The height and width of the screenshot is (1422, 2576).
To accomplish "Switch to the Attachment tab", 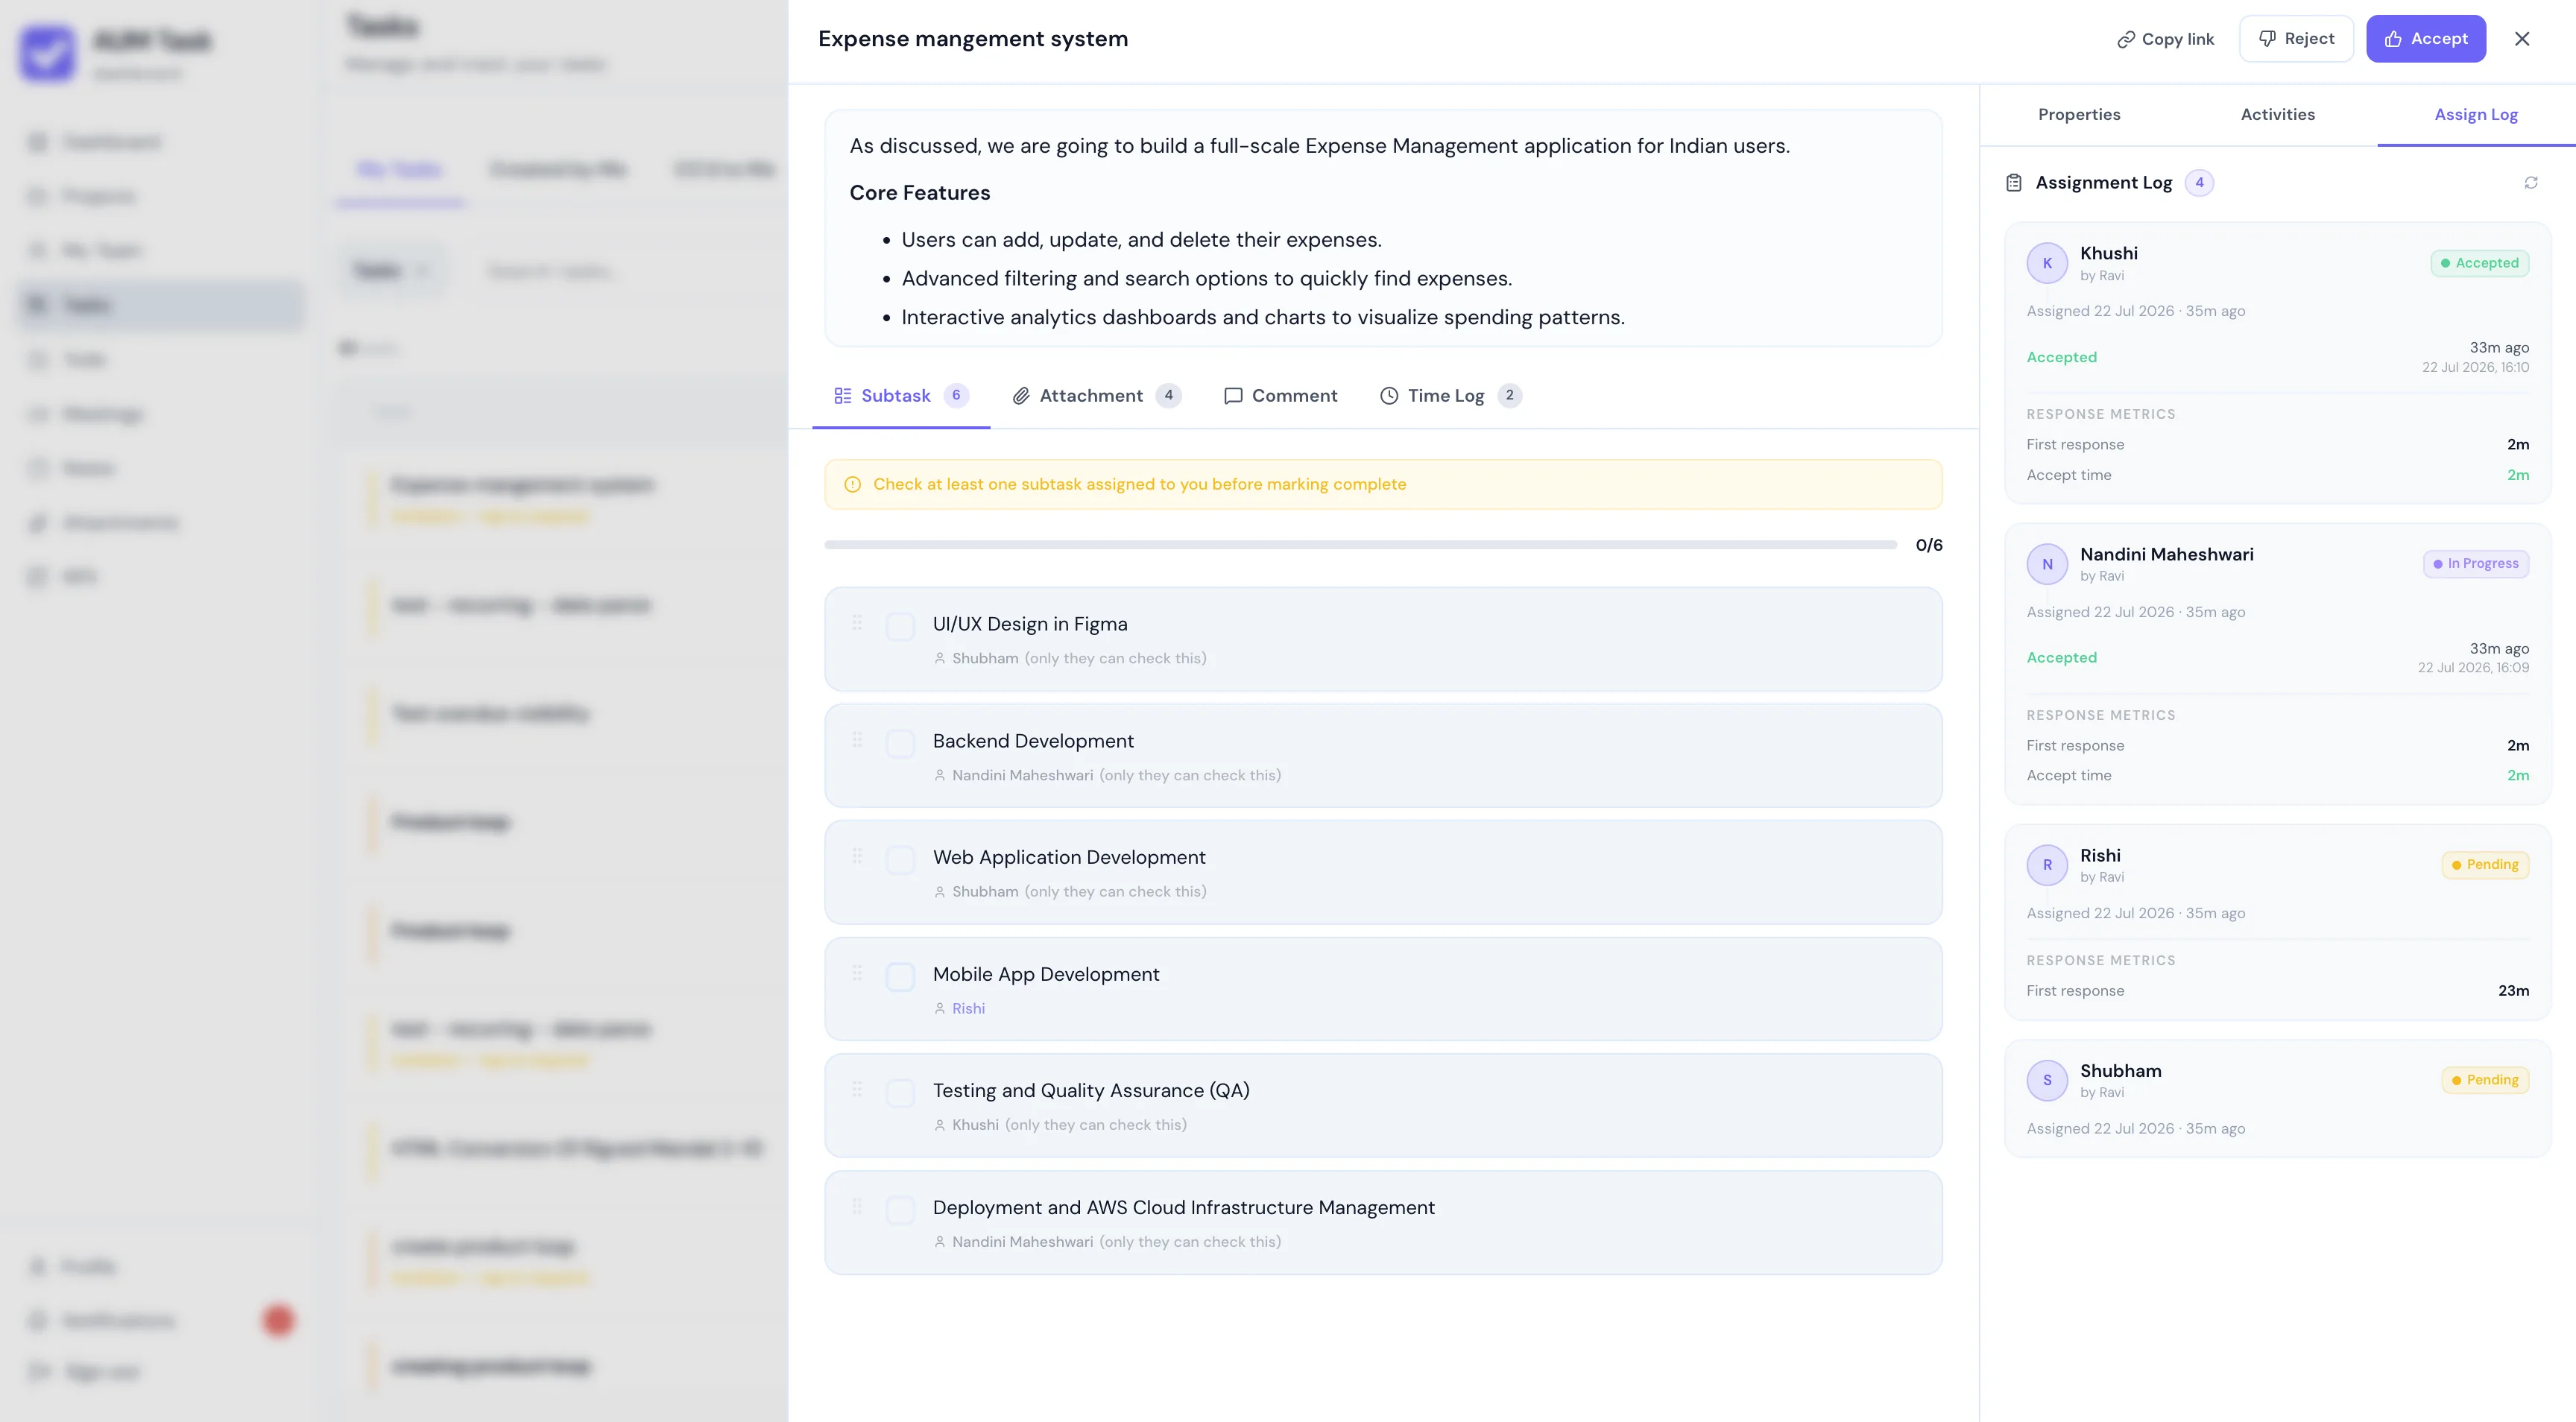I will pyautogui.click(x=1096, y=396).
